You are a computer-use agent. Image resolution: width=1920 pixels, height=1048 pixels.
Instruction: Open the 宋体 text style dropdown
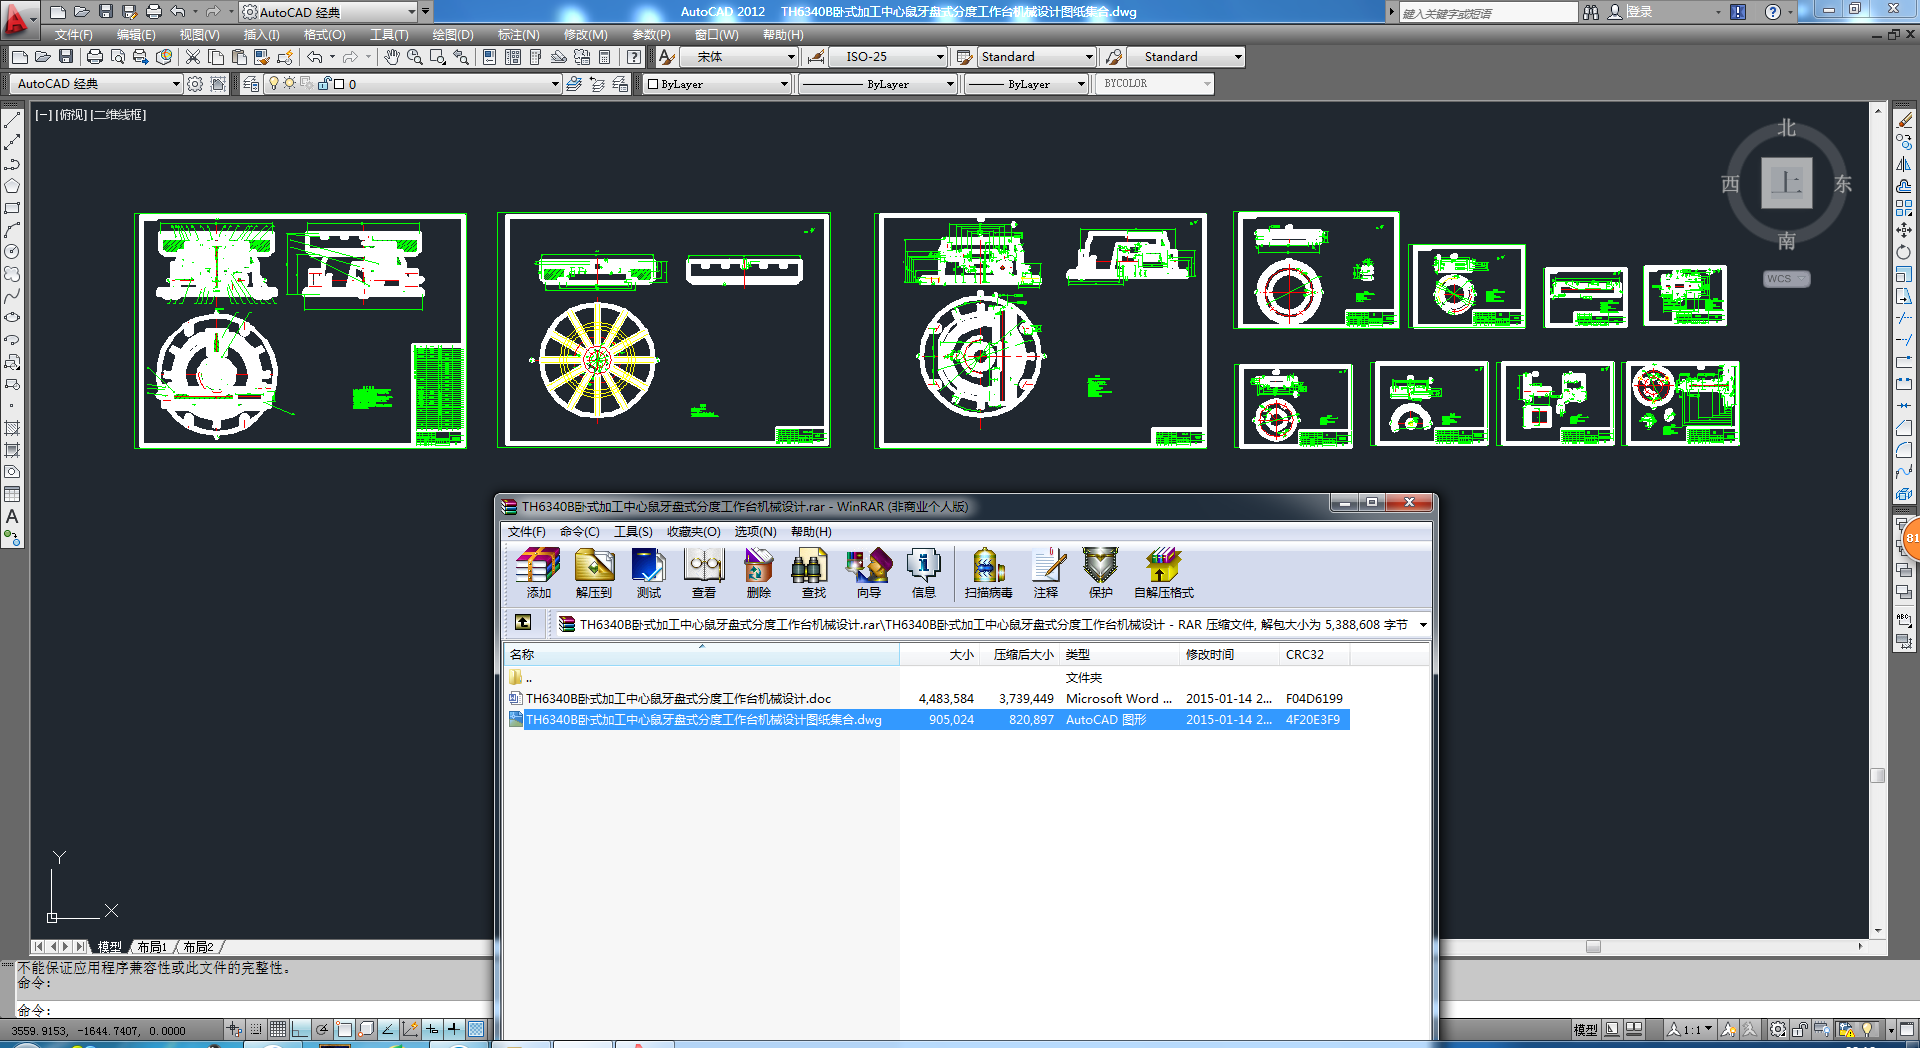pyautogui.click(x=740, y=57)
